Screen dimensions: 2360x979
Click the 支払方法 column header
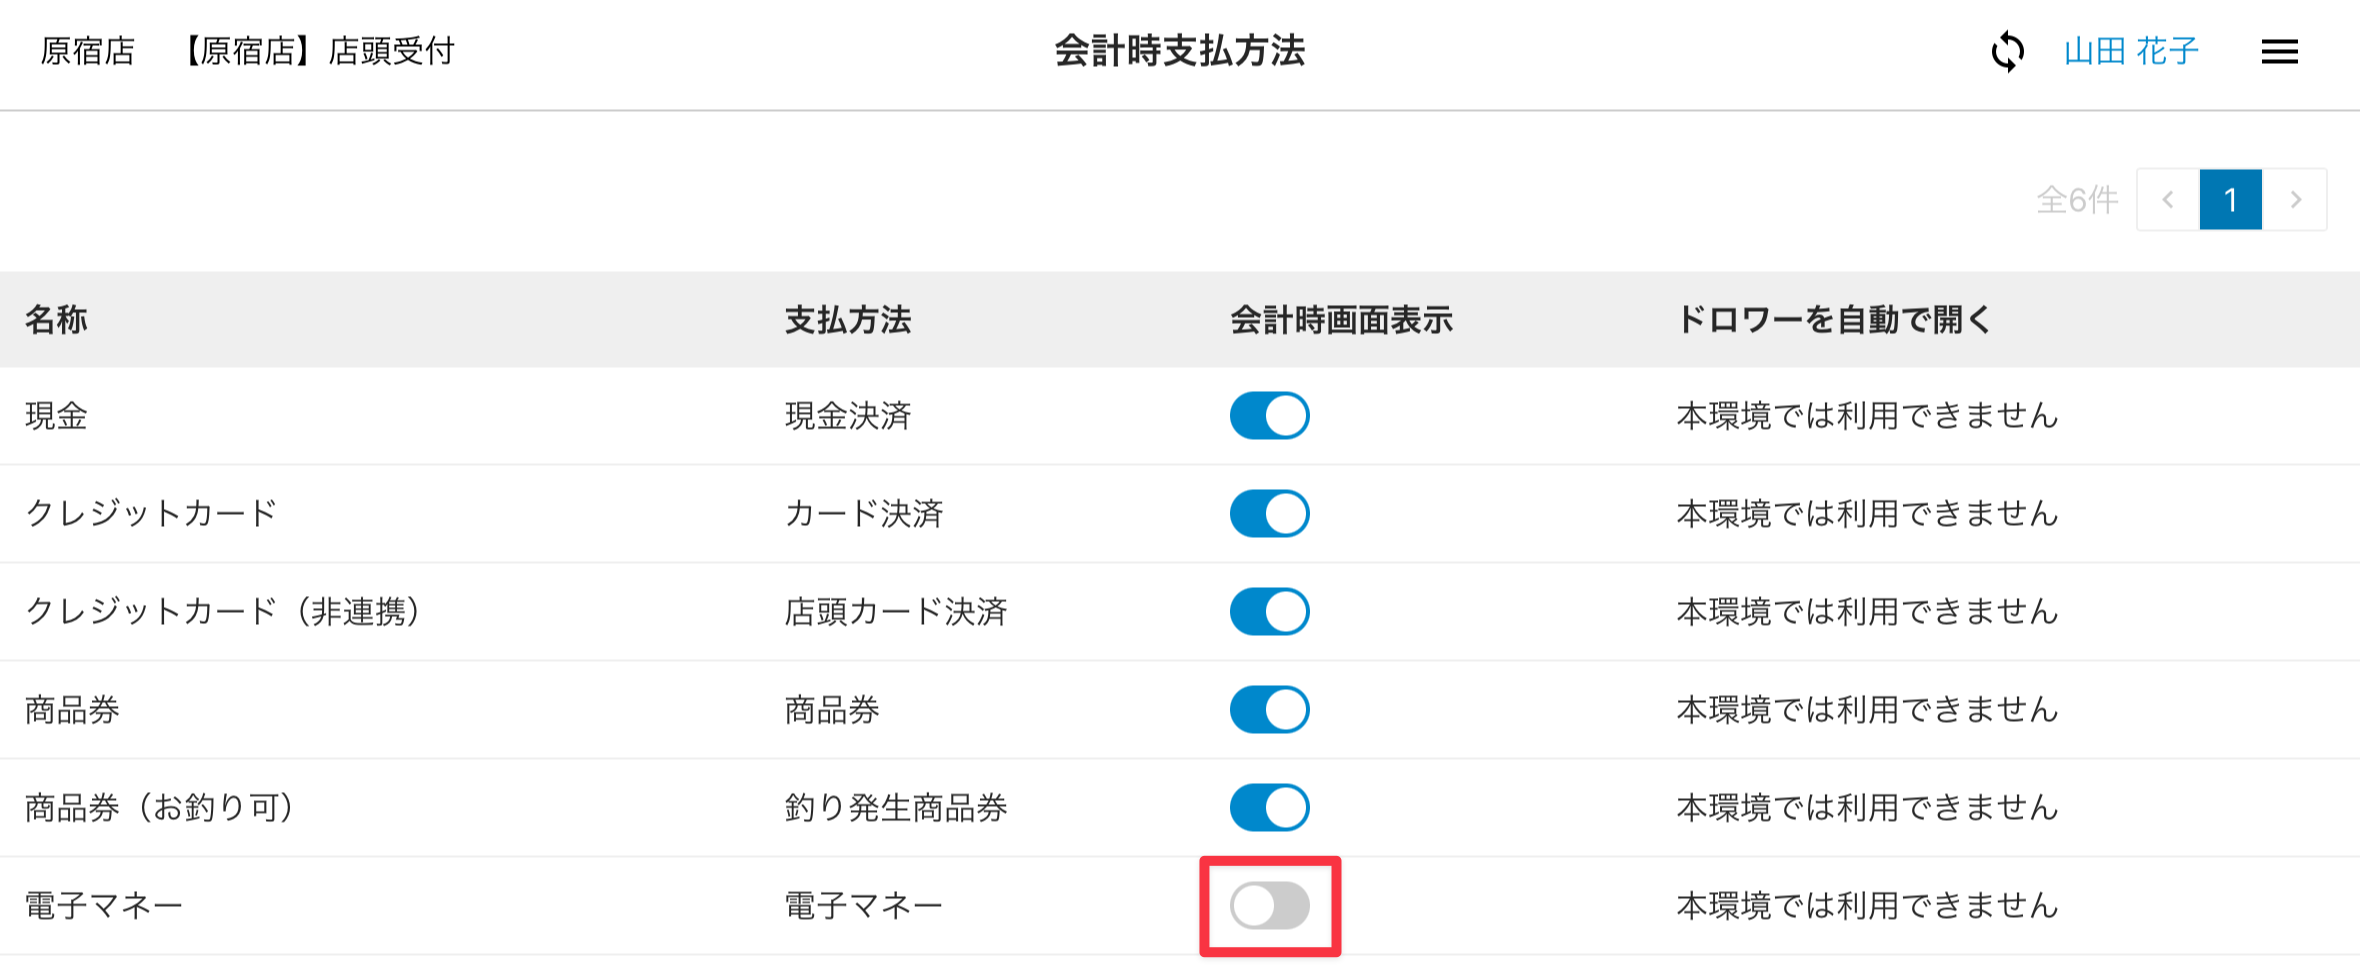848,320
